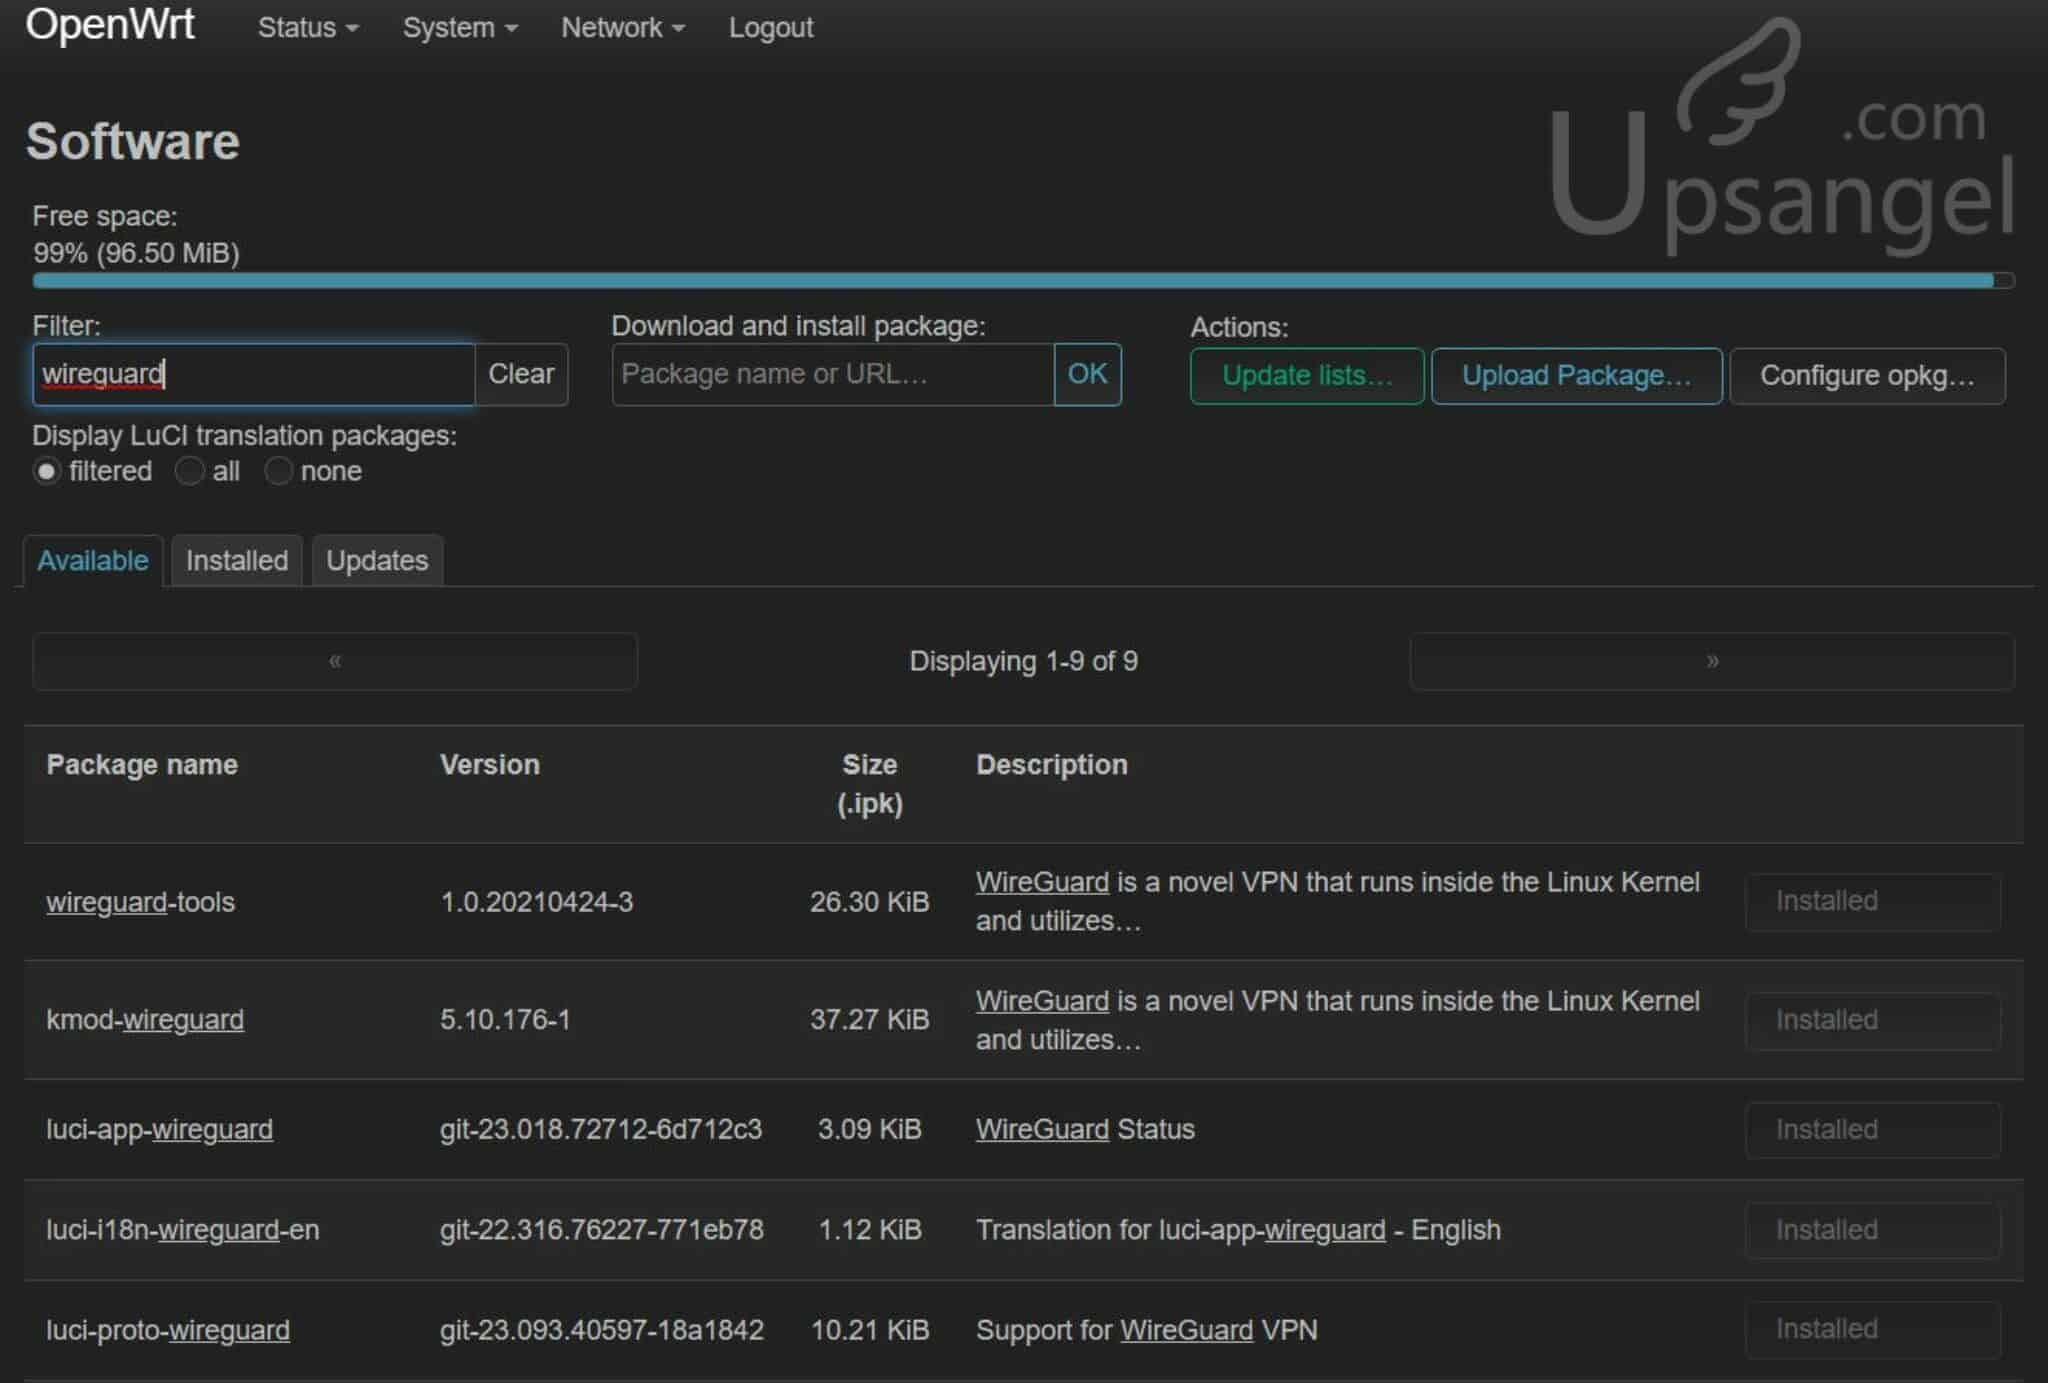
Task: Switch to the Installed tab
Action: pos(236,561)
